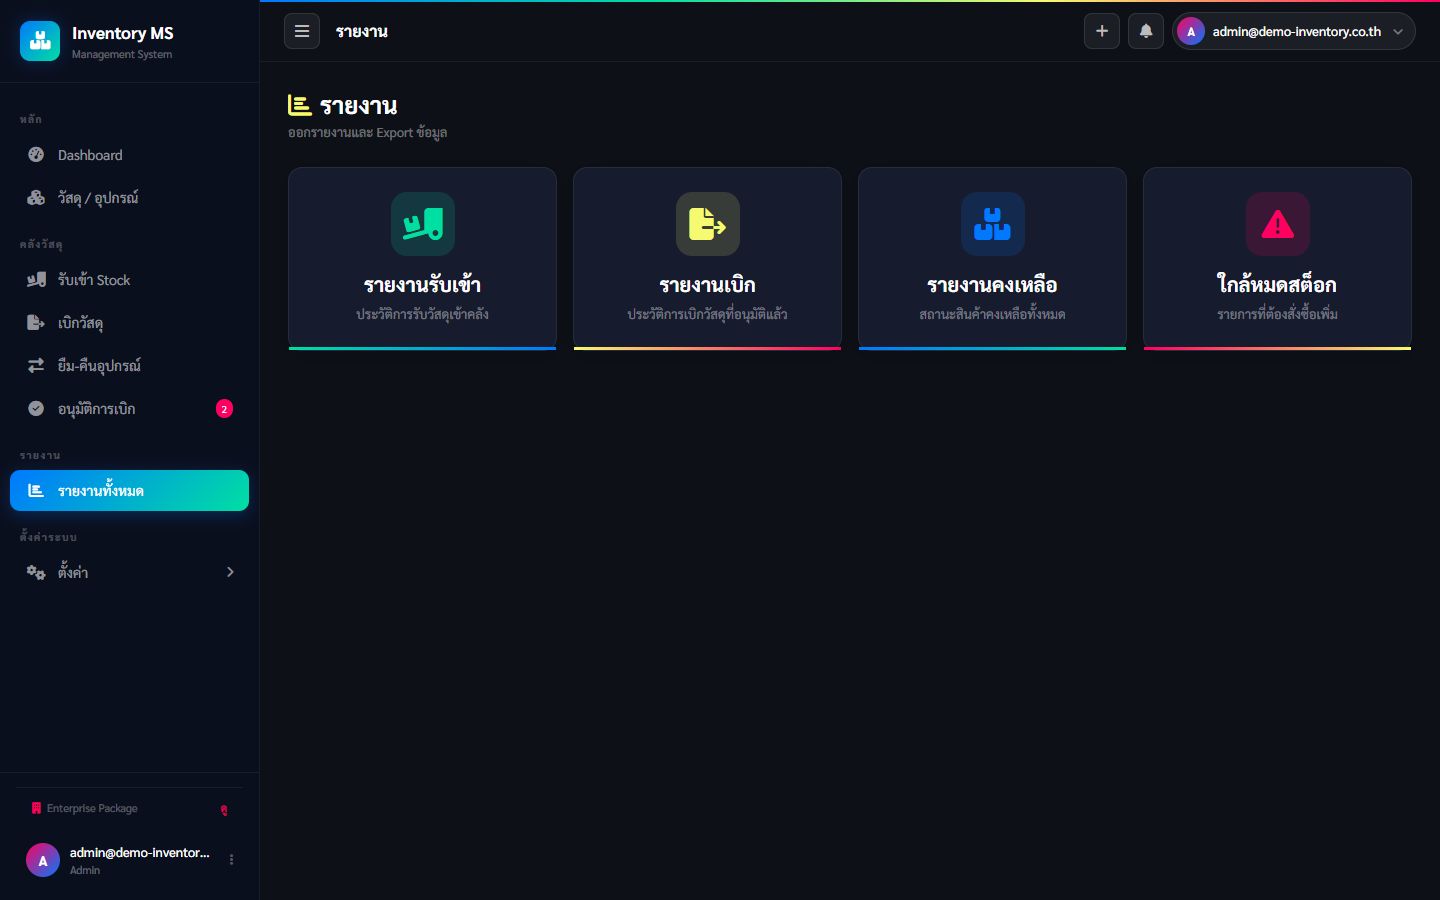Select รายงานทั้งหมด active menu item
1440x900 pixels.
(x=129, y=491)
